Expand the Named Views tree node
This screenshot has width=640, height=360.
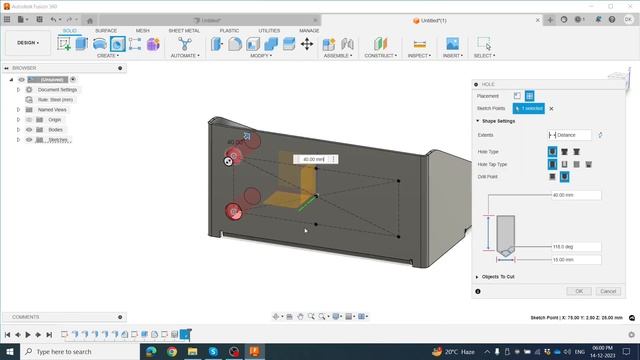[x=18, y=109]
